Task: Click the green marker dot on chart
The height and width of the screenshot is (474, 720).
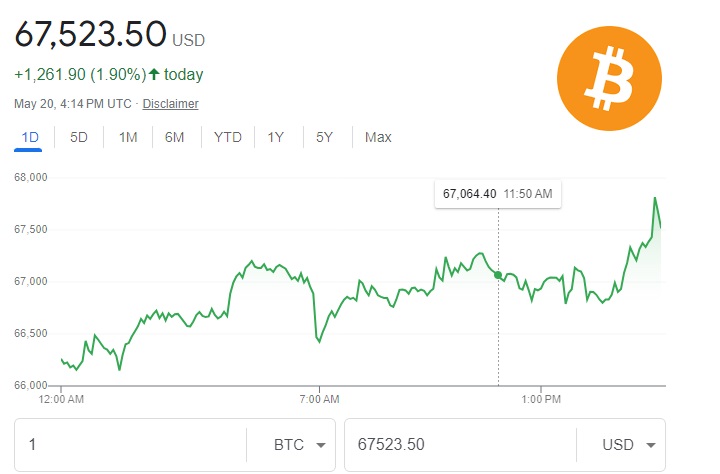Action: pos(498,275)
